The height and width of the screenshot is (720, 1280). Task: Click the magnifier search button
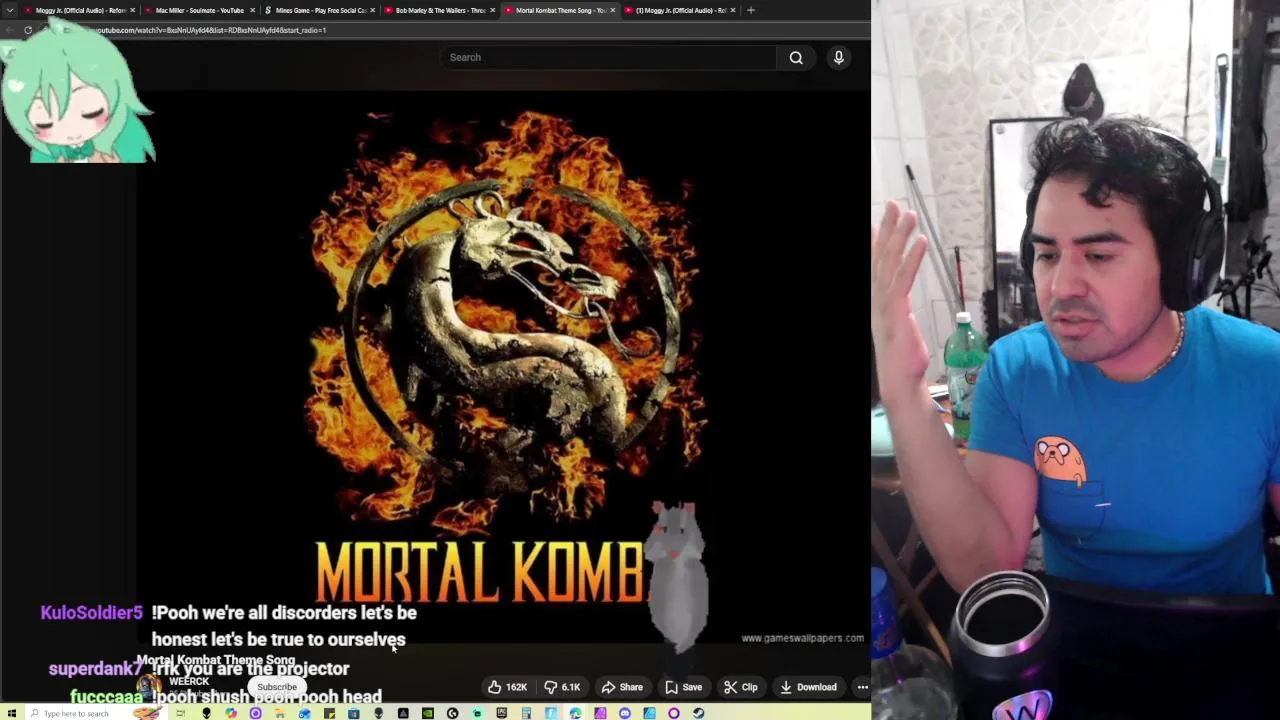[x=796, y=57]
